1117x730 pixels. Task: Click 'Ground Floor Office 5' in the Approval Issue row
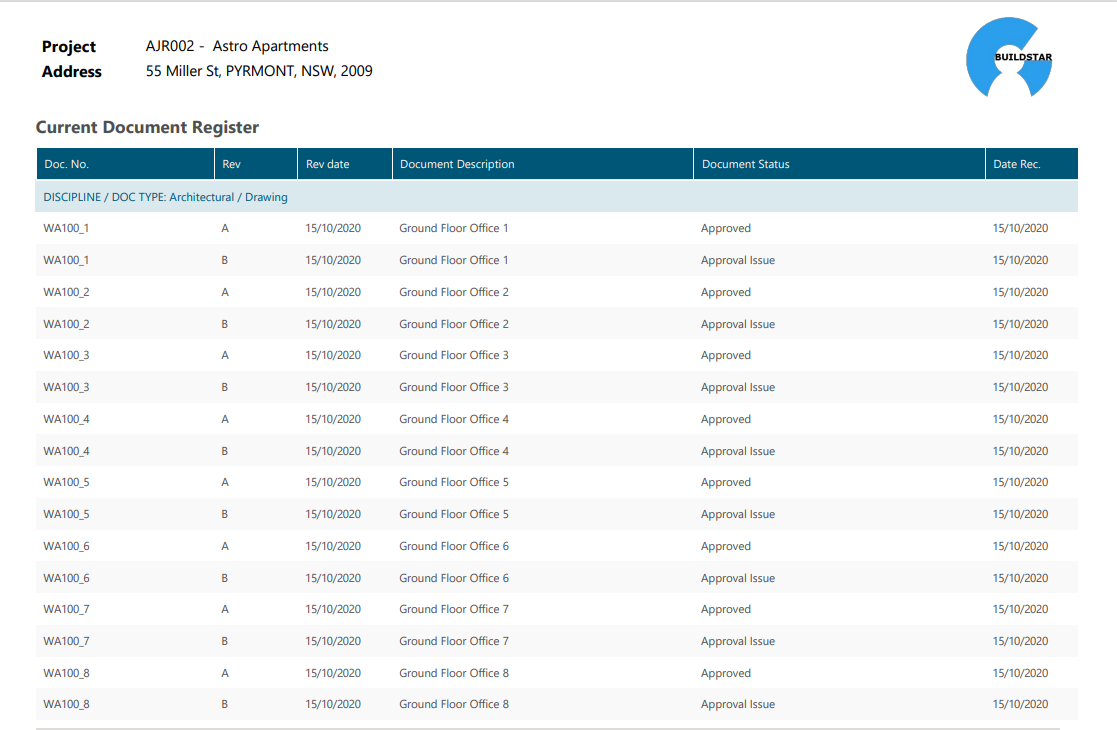coord(454,514)
